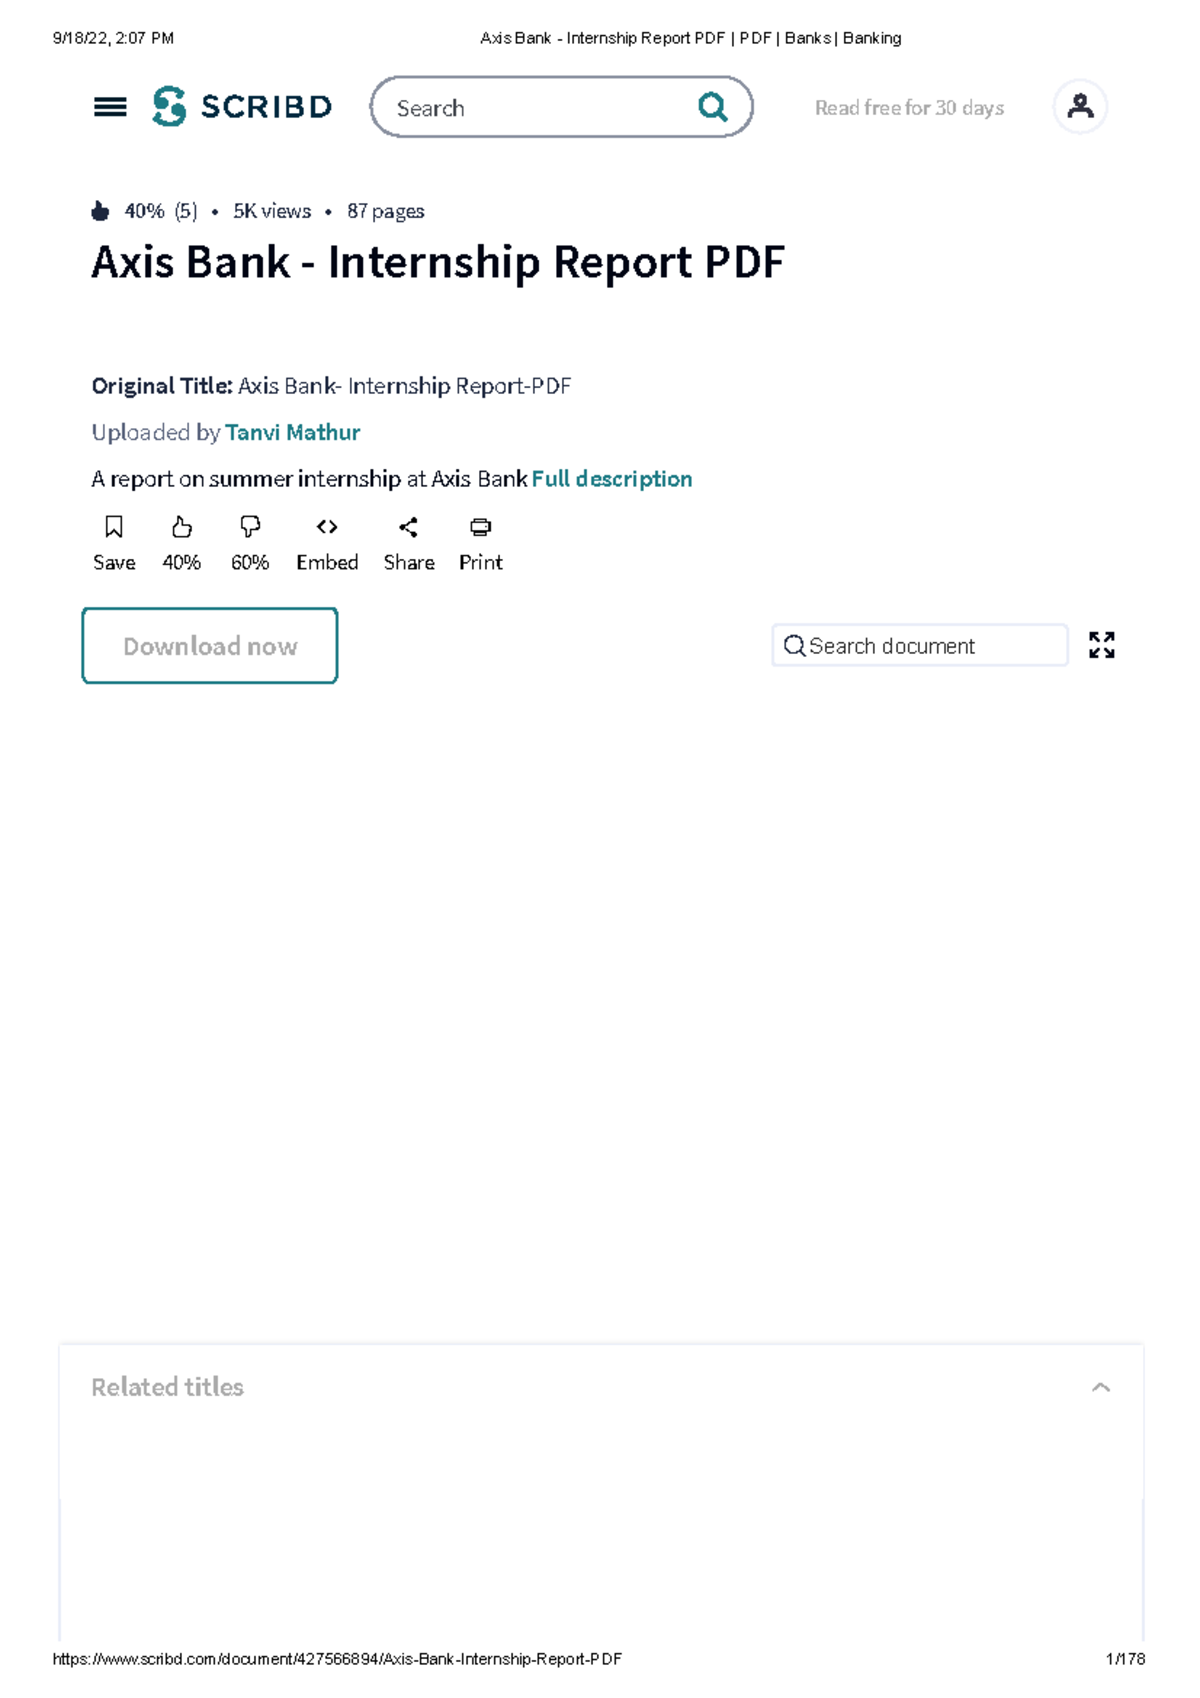Click the Share icon
This screenshot has width=1200, height=1698.
click(408, 527)
